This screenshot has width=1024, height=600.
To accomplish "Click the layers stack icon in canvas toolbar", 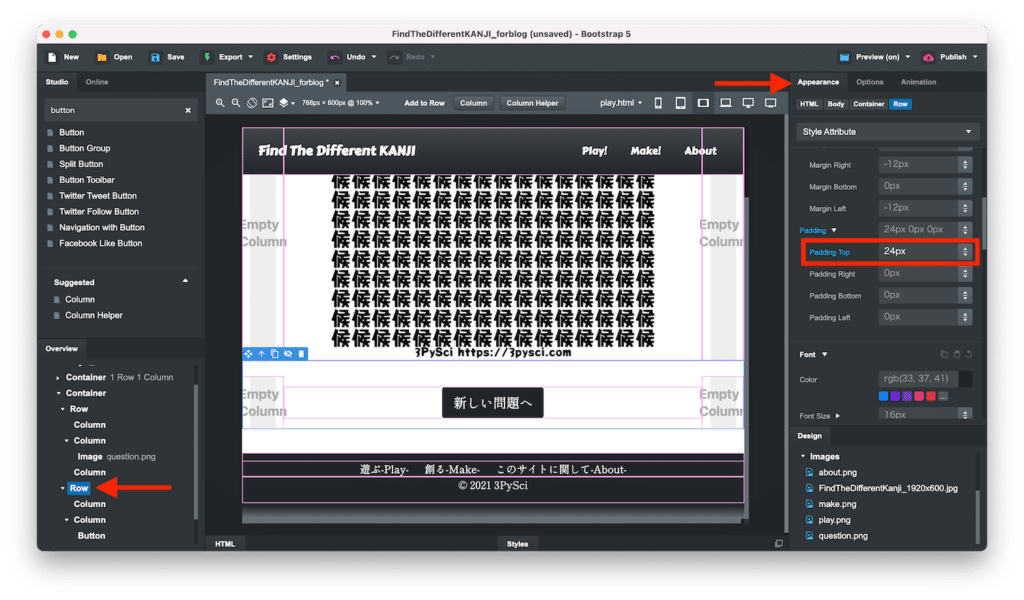I will (283, 103).
